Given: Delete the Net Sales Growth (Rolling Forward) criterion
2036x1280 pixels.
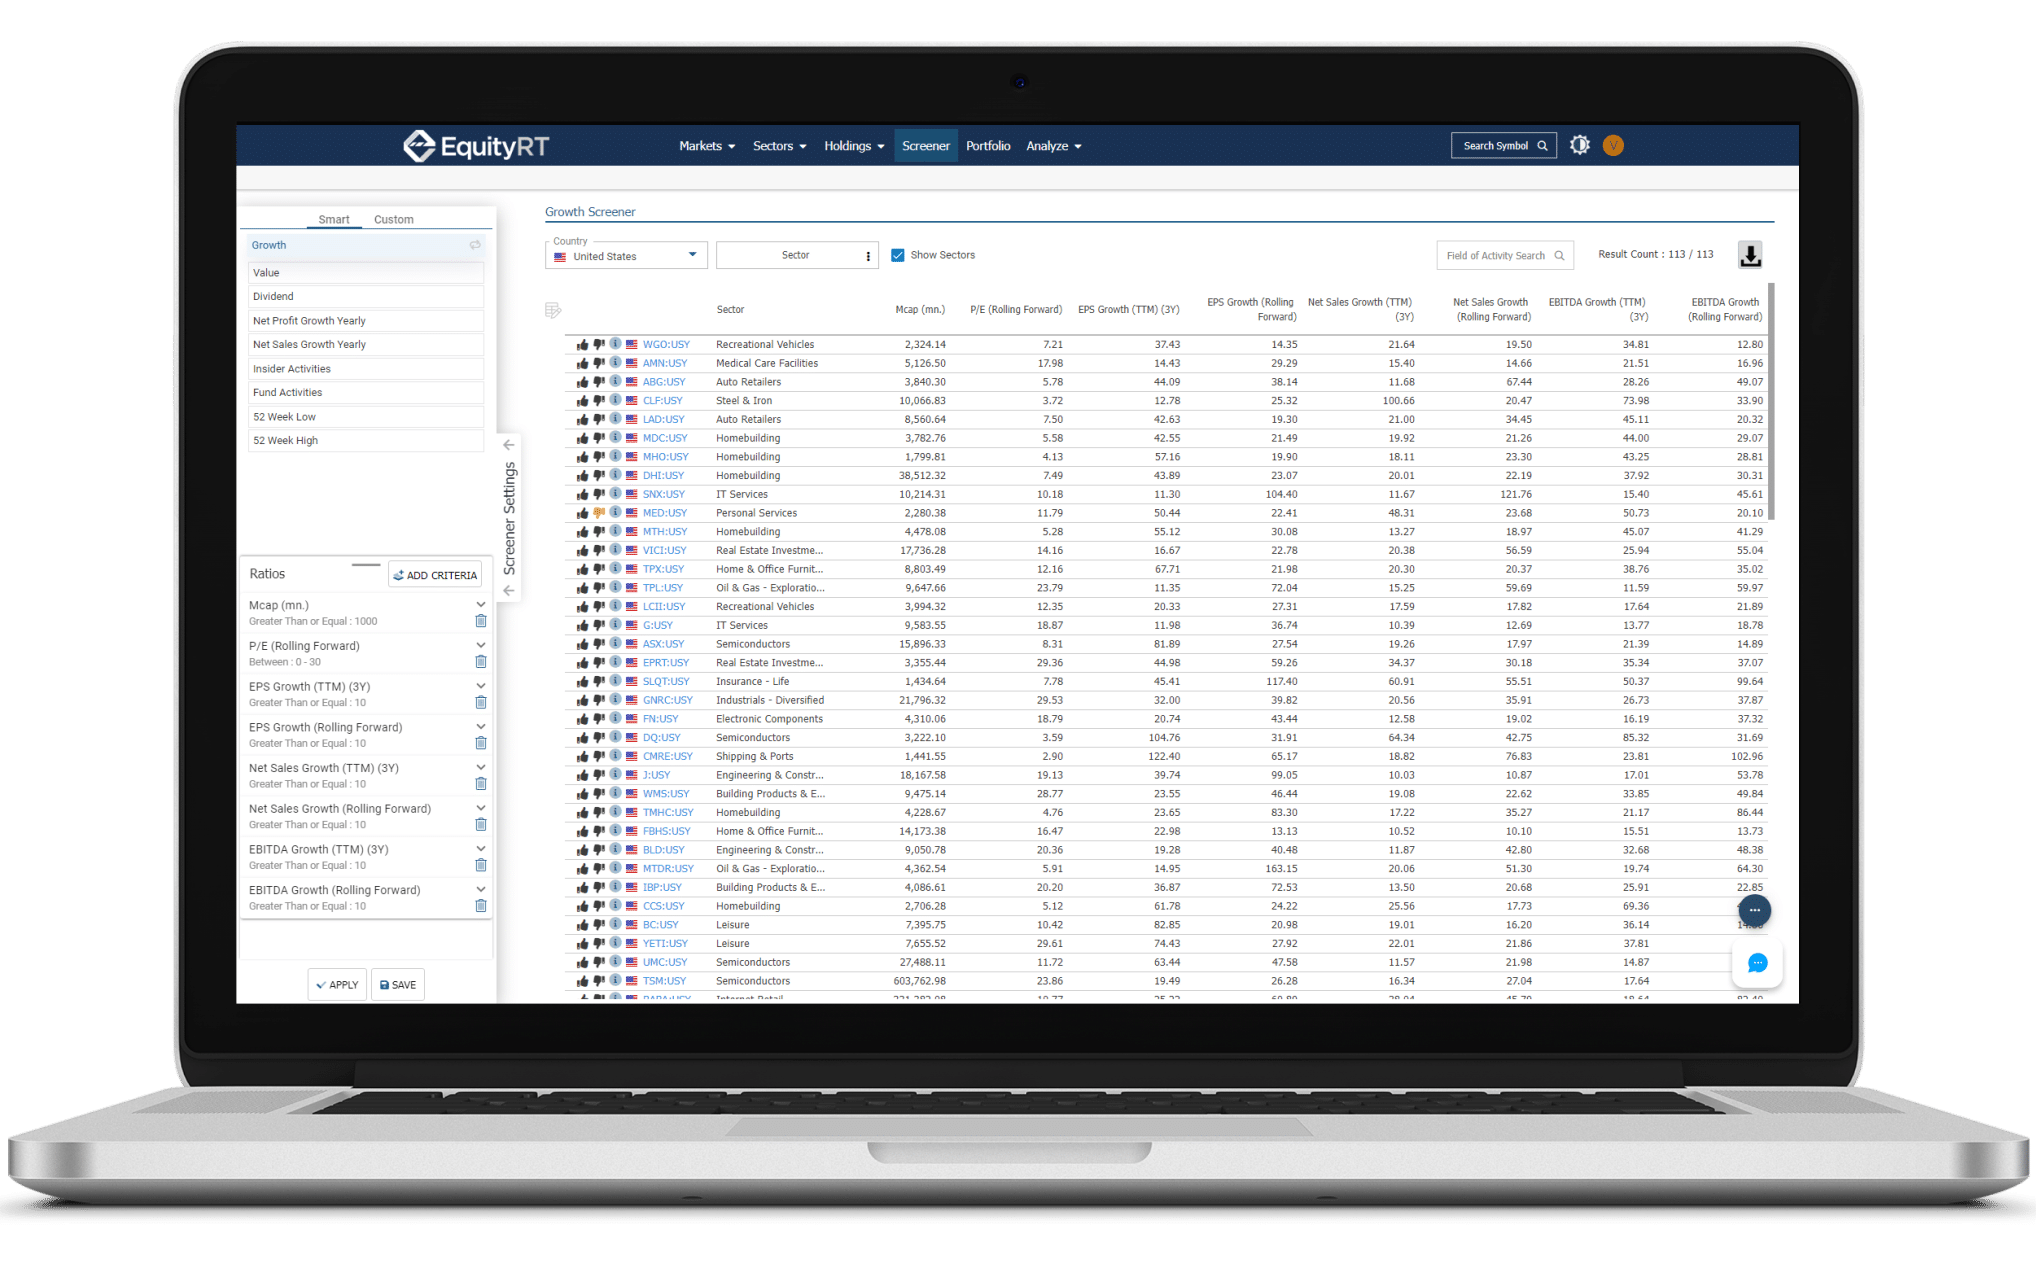Looking at the screenshot, I should click(481, 825).
